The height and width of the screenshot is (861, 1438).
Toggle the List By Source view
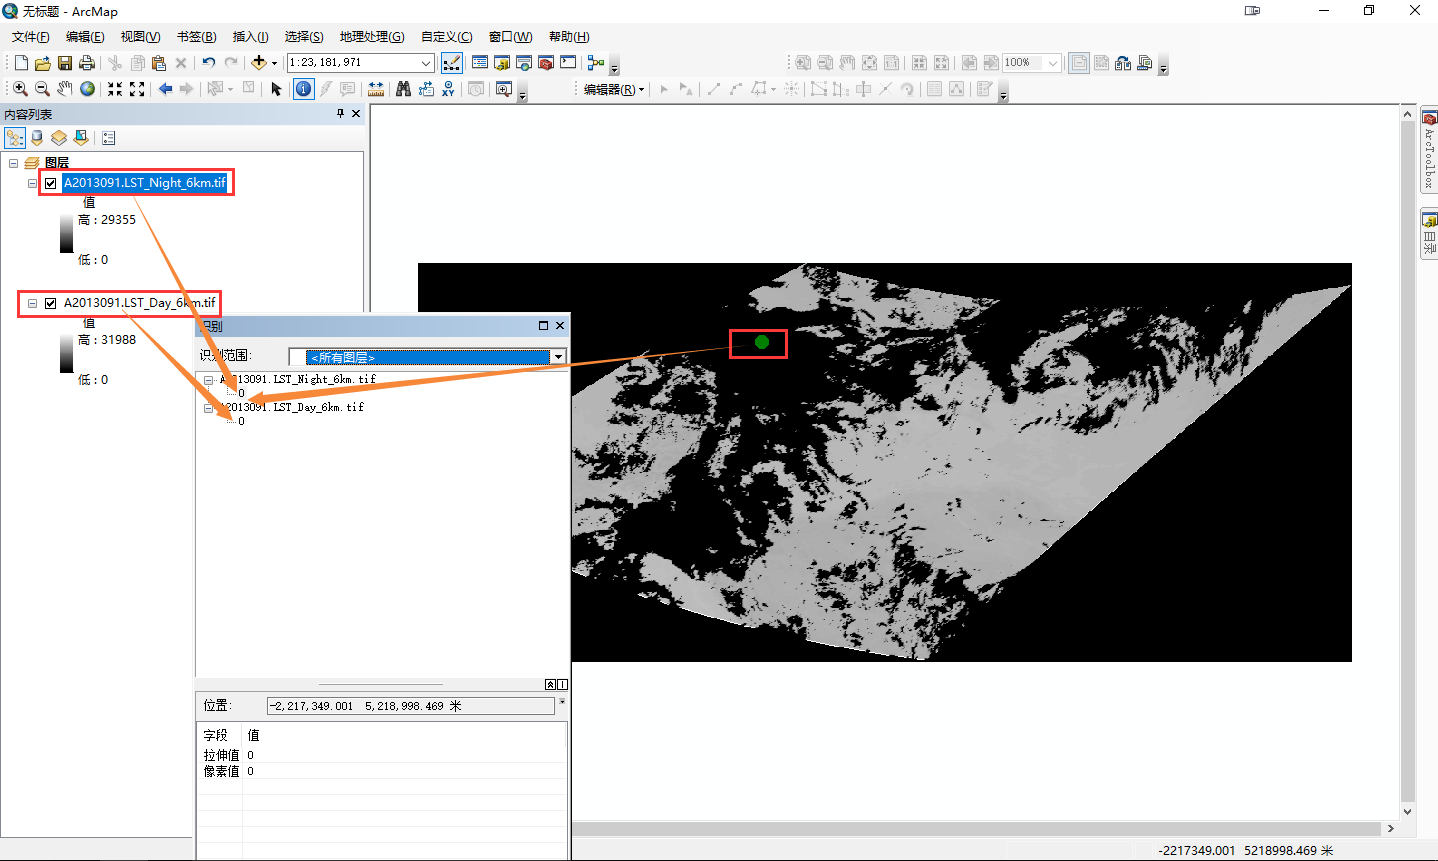coord(37,137)
